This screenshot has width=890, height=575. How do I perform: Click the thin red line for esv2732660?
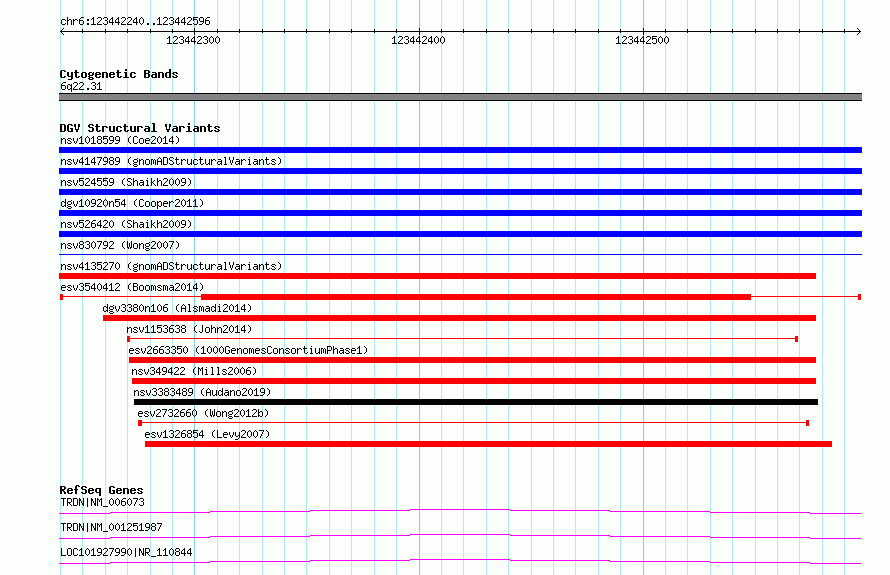473,423
